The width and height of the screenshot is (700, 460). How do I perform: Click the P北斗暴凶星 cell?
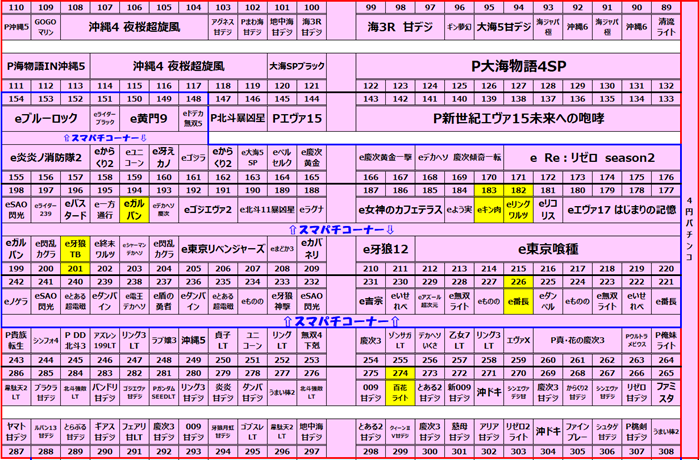[x=238, y=118]
